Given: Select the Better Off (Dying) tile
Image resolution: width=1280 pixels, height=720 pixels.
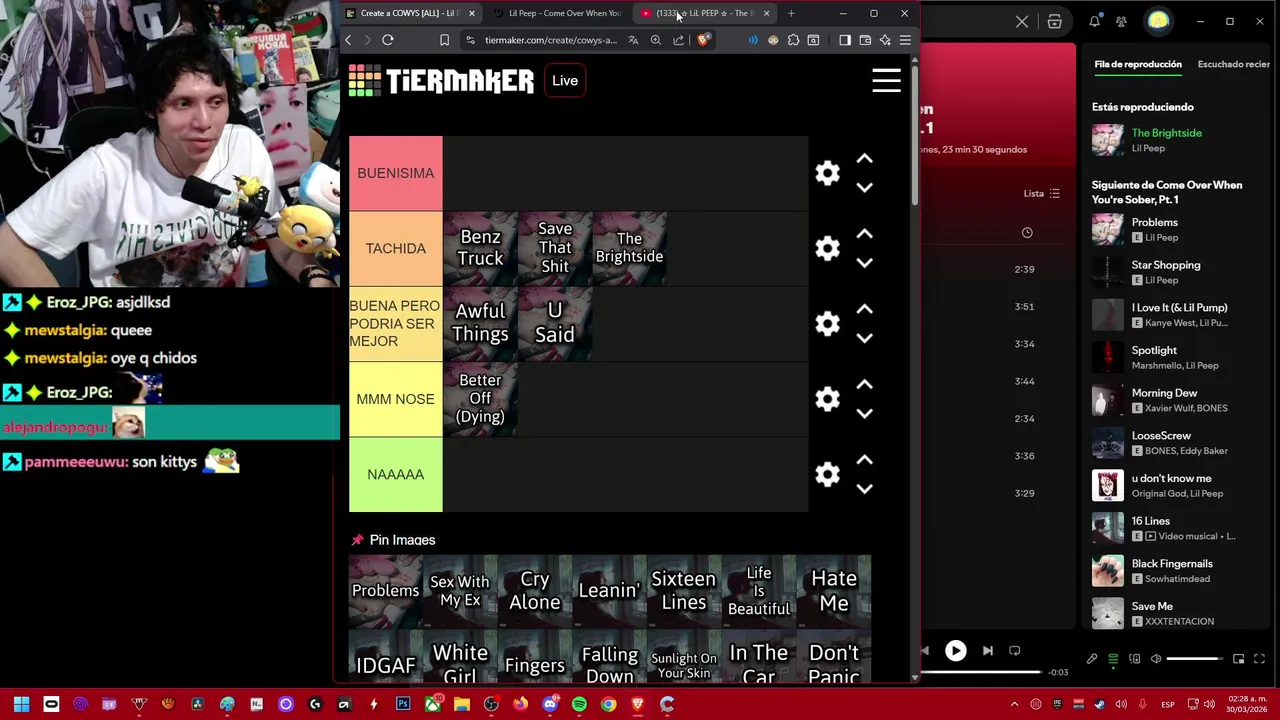Looking at the screenshot, I should (480, 399).
